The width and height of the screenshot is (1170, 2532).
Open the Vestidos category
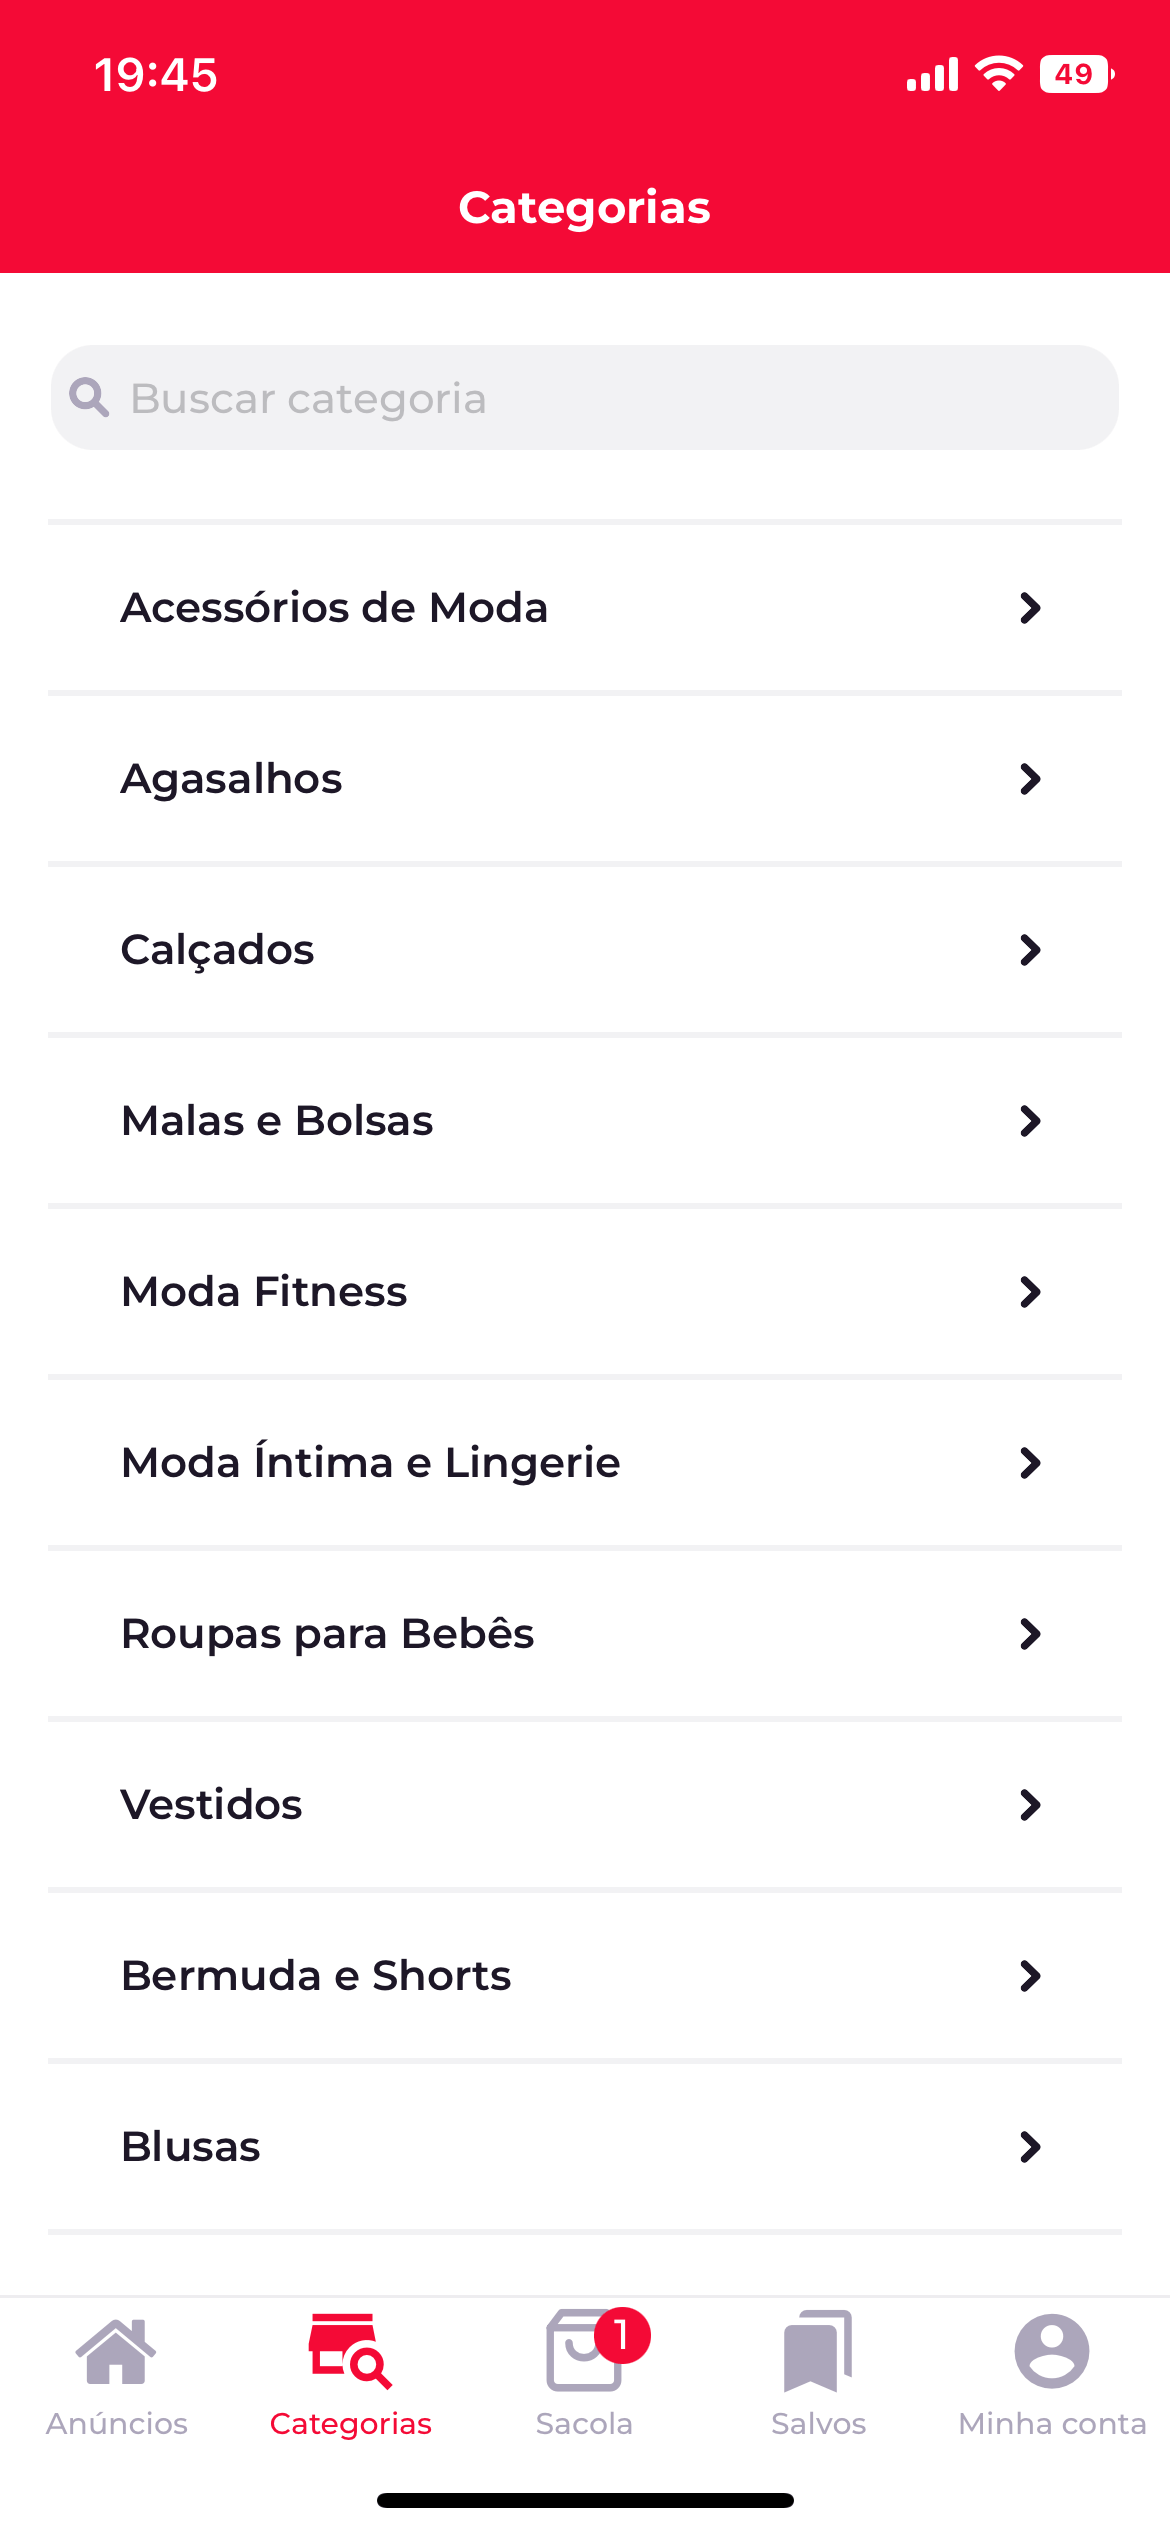click(585, 1805)
